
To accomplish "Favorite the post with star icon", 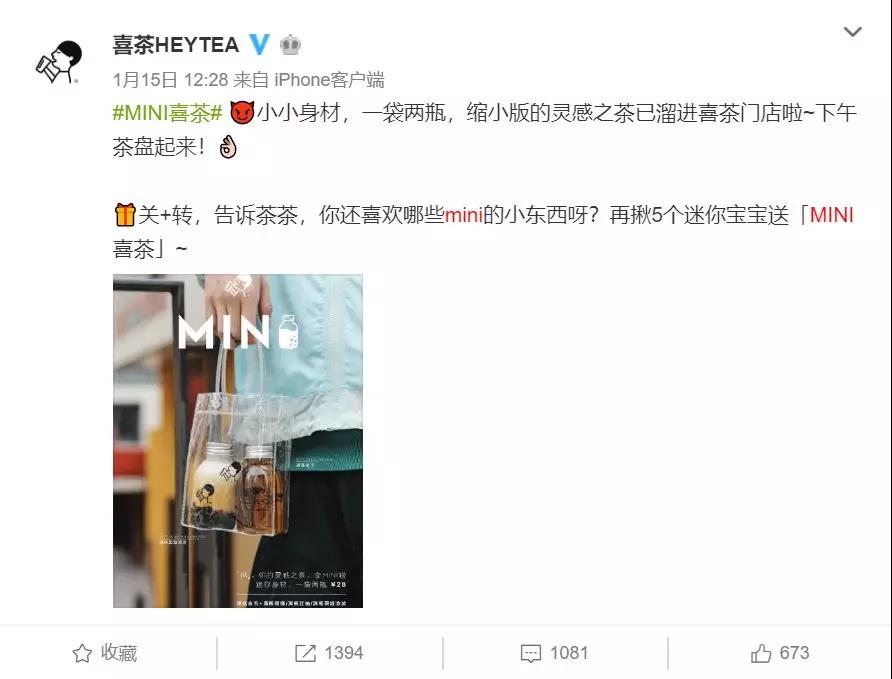I will [82, 653].
